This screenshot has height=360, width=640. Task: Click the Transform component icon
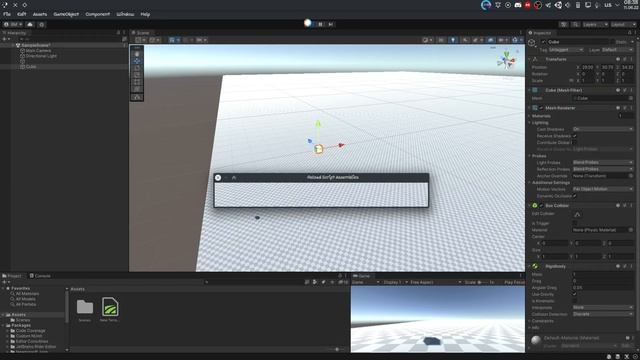point(535,59)
